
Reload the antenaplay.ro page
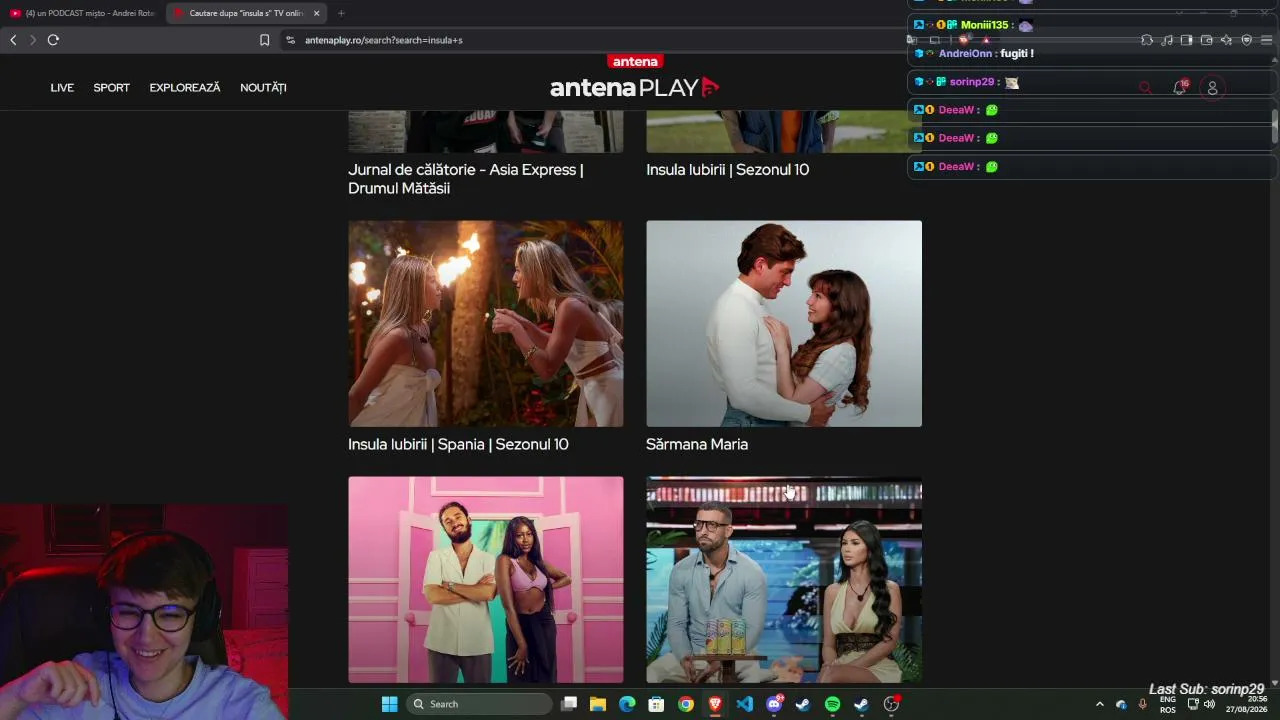(53, 40)
